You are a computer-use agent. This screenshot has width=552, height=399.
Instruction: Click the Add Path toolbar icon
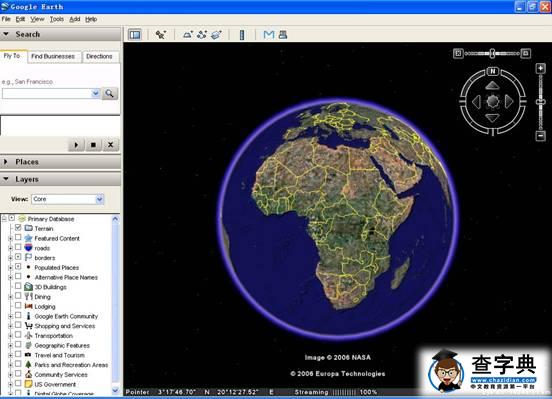[202, 35]
